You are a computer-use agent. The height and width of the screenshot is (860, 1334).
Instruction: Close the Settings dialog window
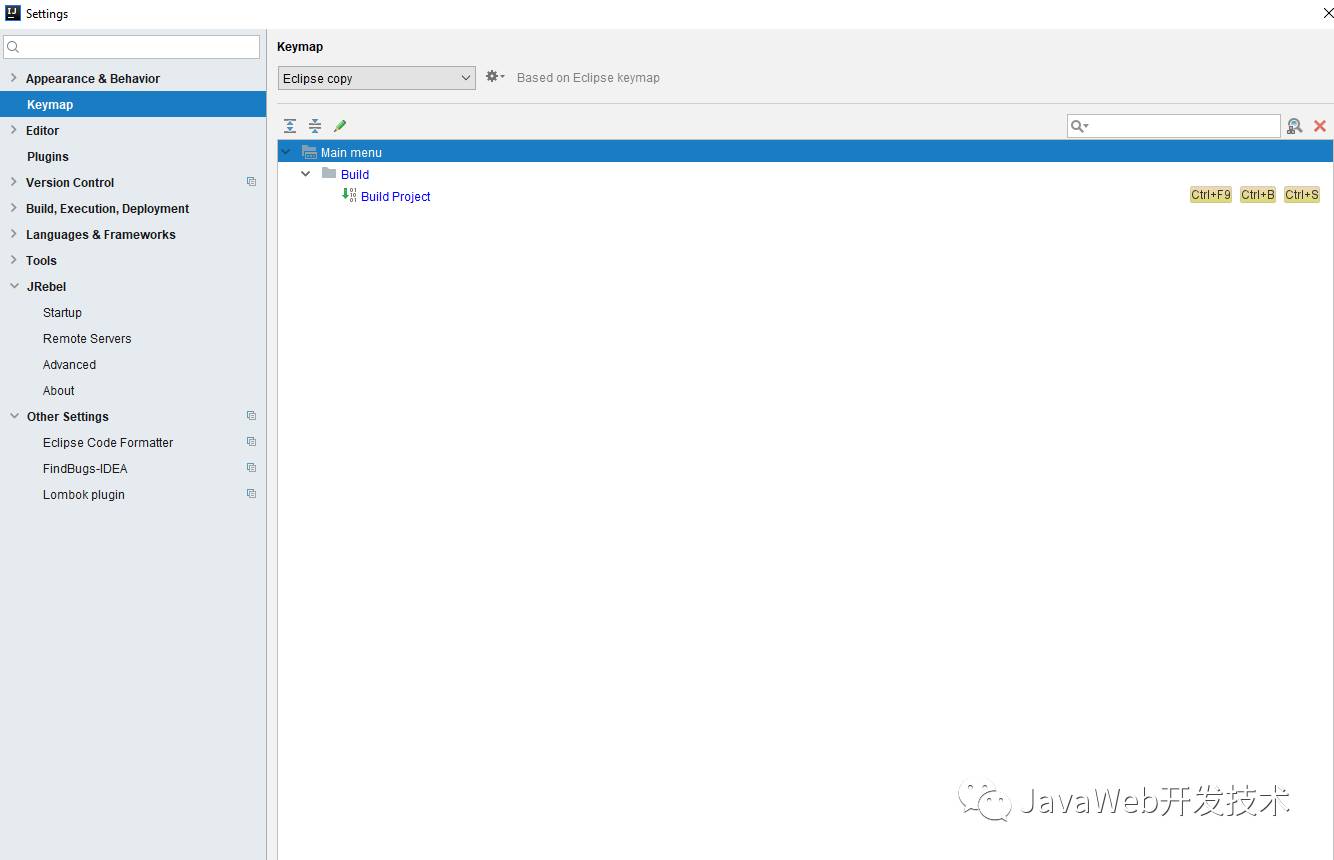1328,13
